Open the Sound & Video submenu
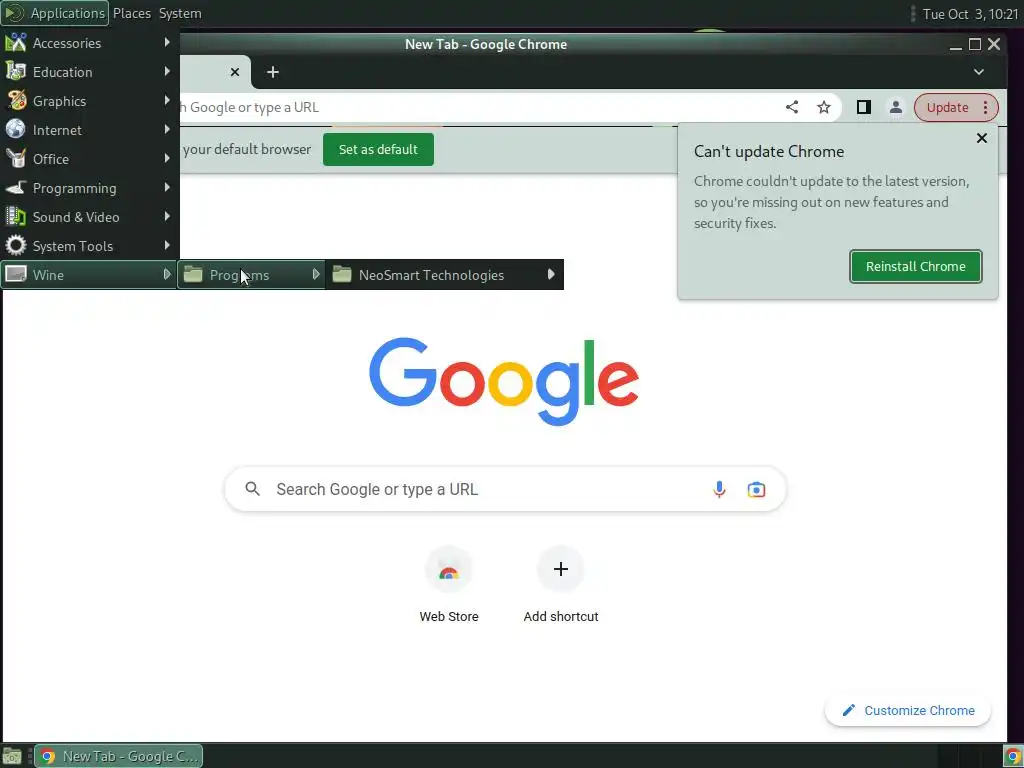The image size is (1024, 768). click(89, 217)
